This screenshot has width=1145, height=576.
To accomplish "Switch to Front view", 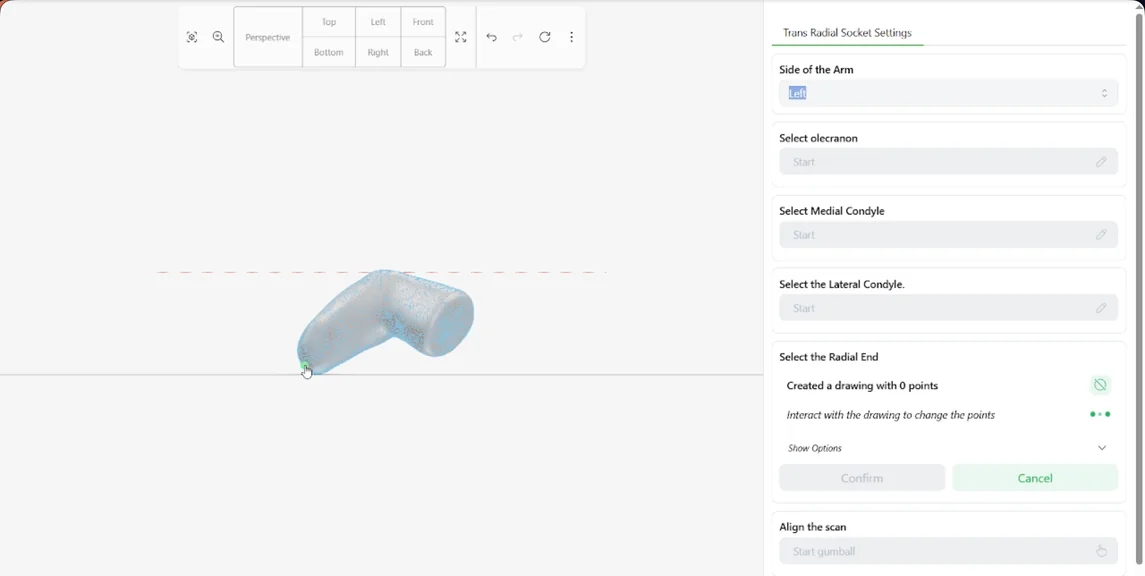I will pyautogui.click(x=423, y=22).
